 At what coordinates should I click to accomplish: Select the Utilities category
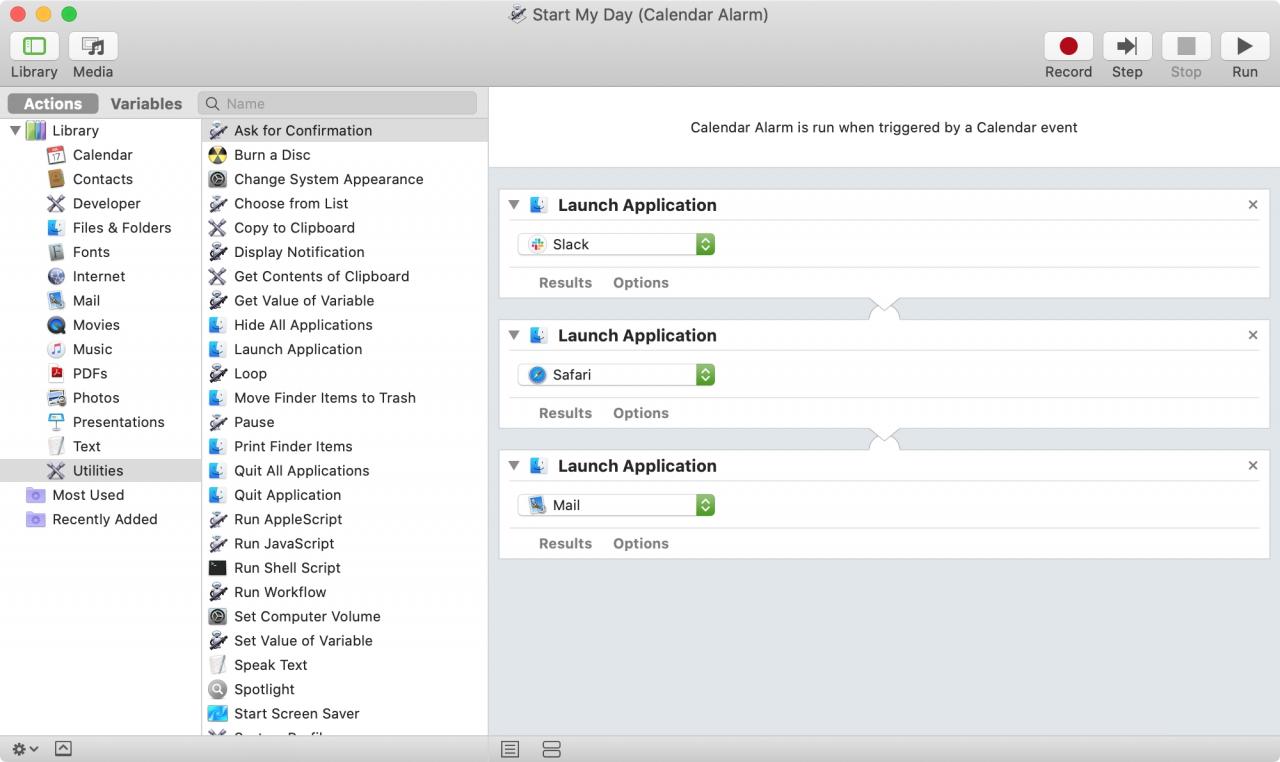tap(100, 470)
